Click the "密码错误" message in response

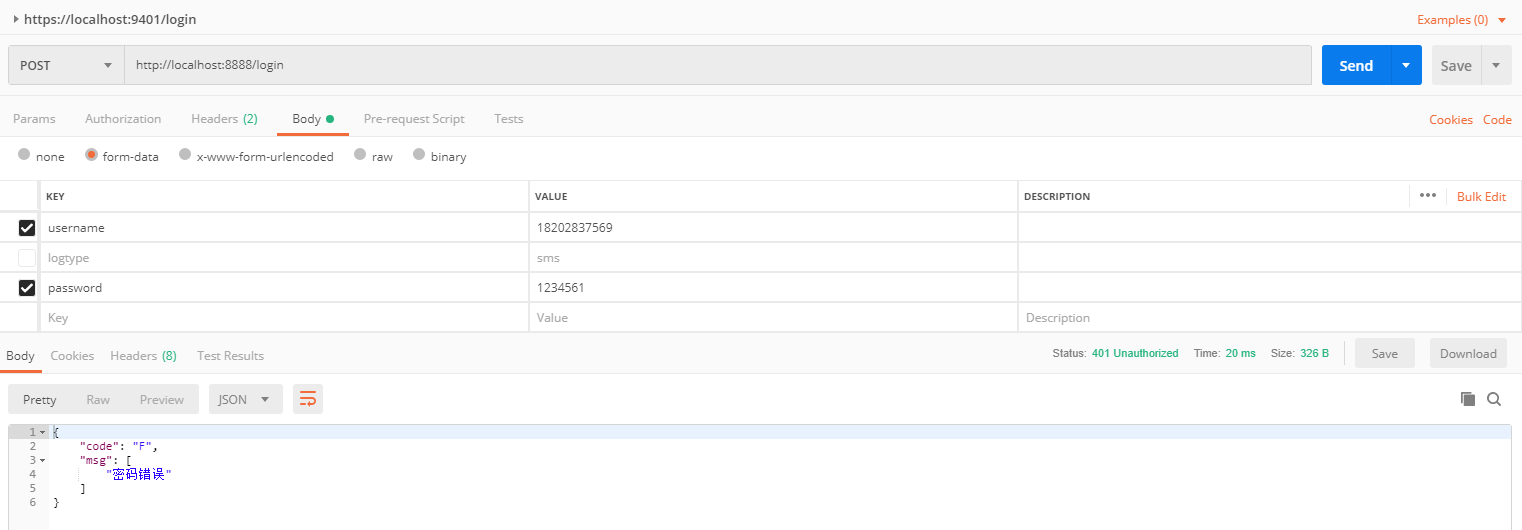pyautogui.click(x=139, y=474)
